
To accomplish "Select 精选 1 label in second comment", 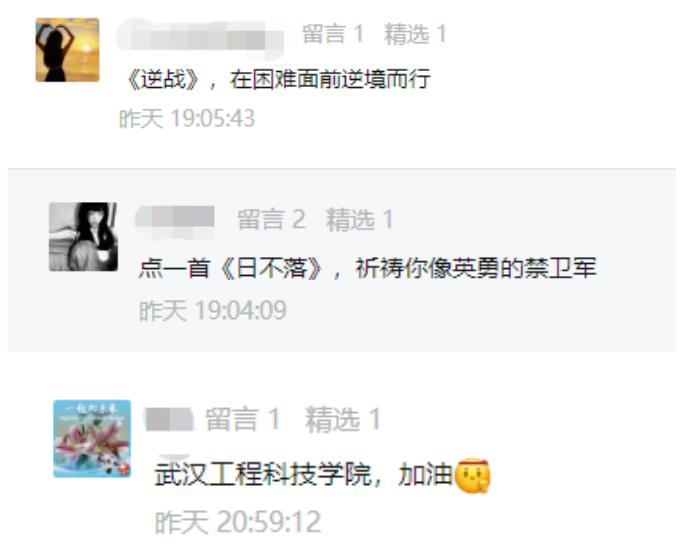I will pos(360,219).
